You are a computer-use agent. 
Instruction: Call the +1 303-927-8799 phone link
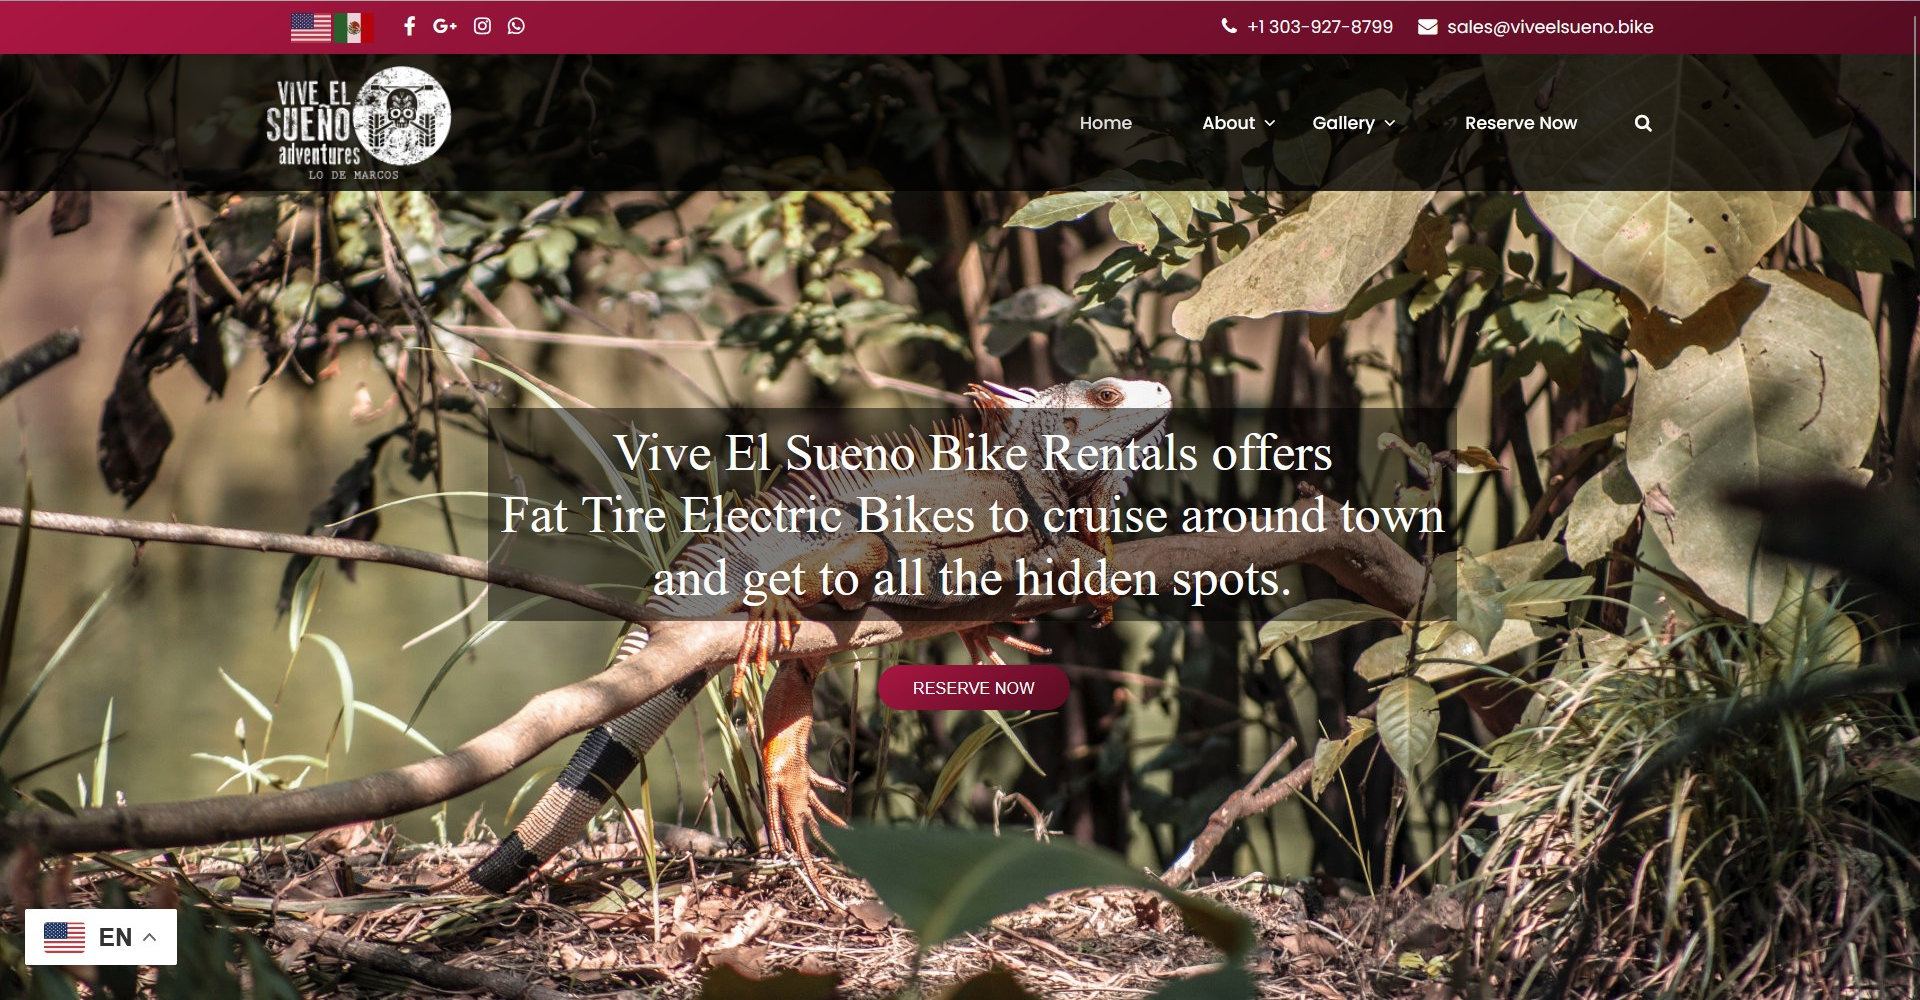pos(1320,27)
